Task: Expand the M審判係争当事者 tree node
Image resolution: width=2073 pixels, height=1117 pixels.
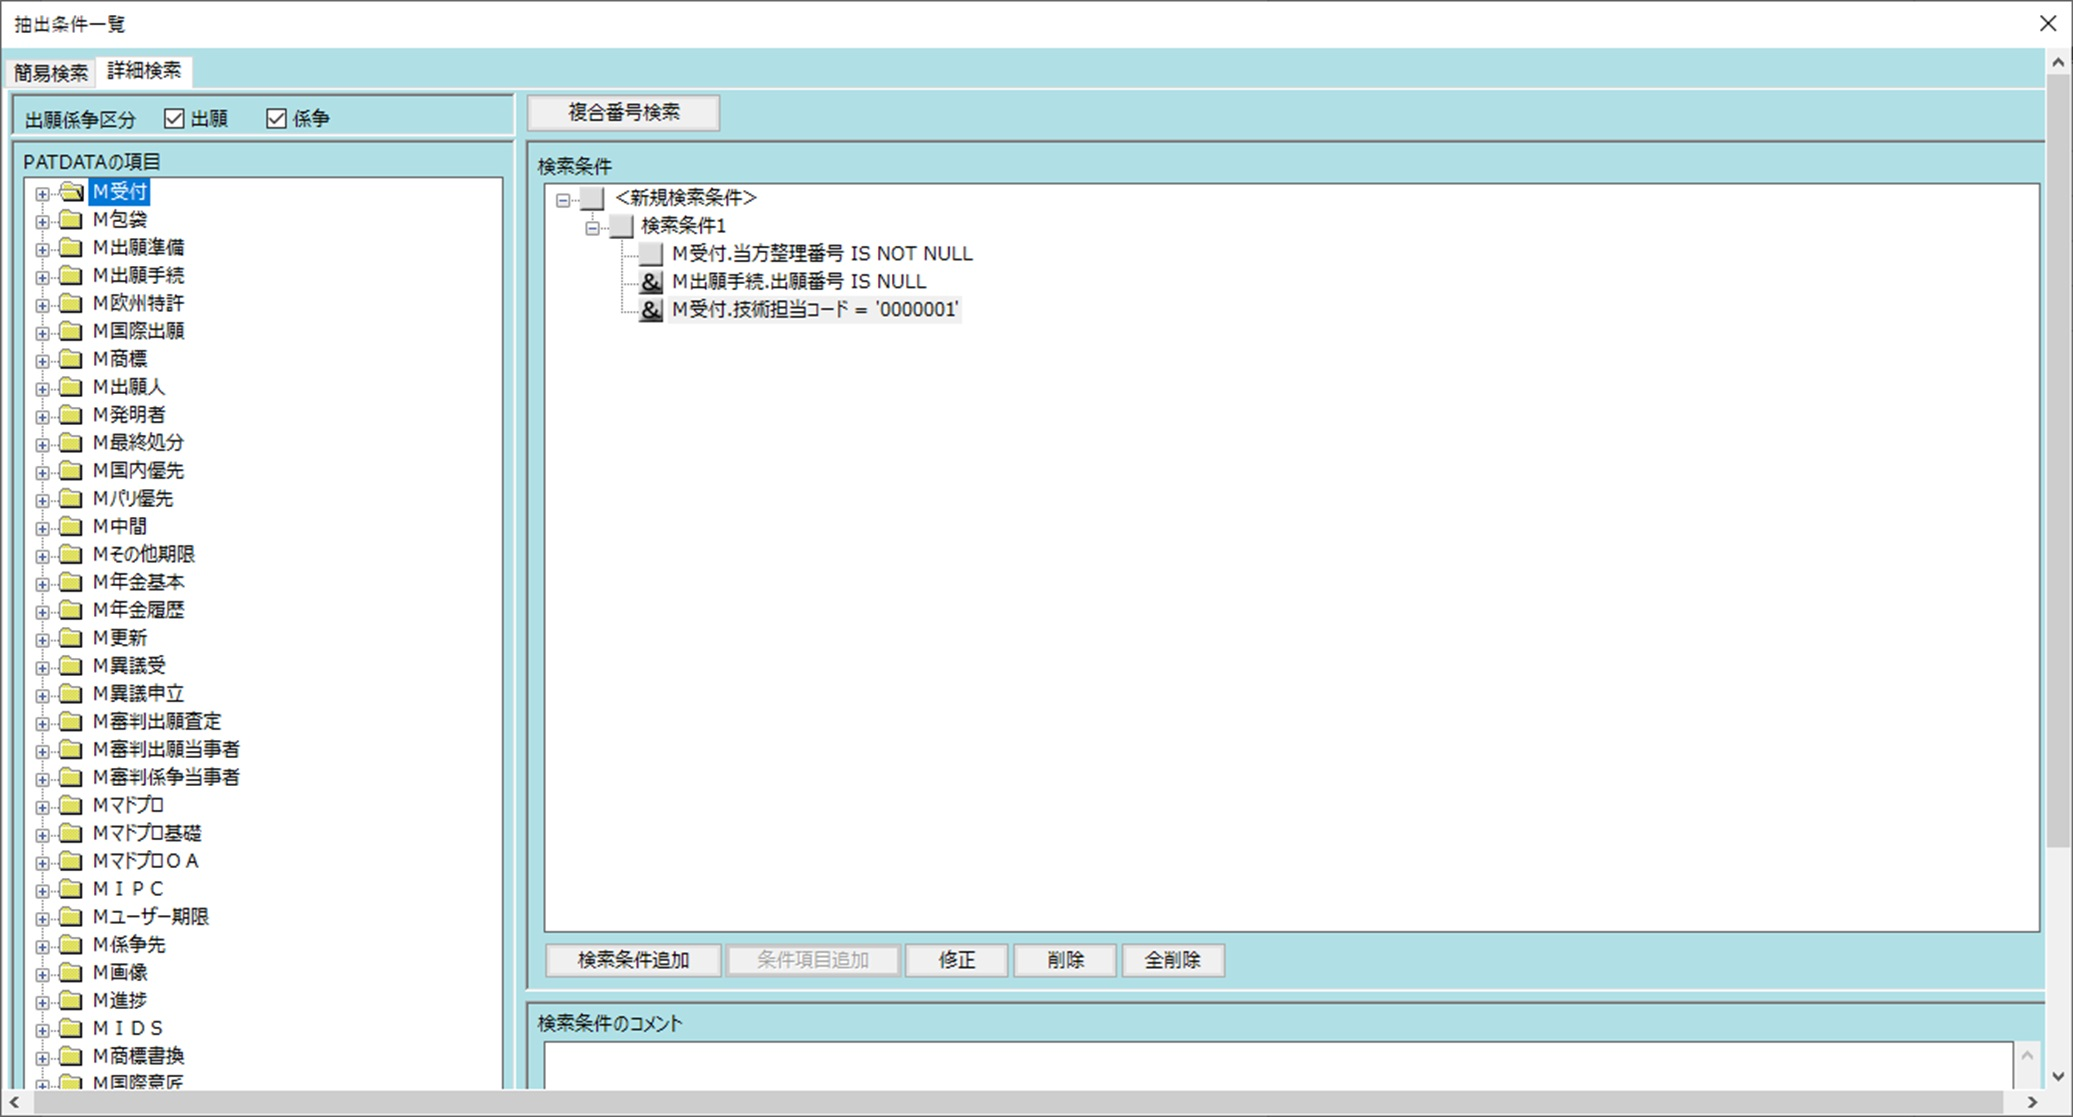Action: pyautogui.click(x=42, y=779)
